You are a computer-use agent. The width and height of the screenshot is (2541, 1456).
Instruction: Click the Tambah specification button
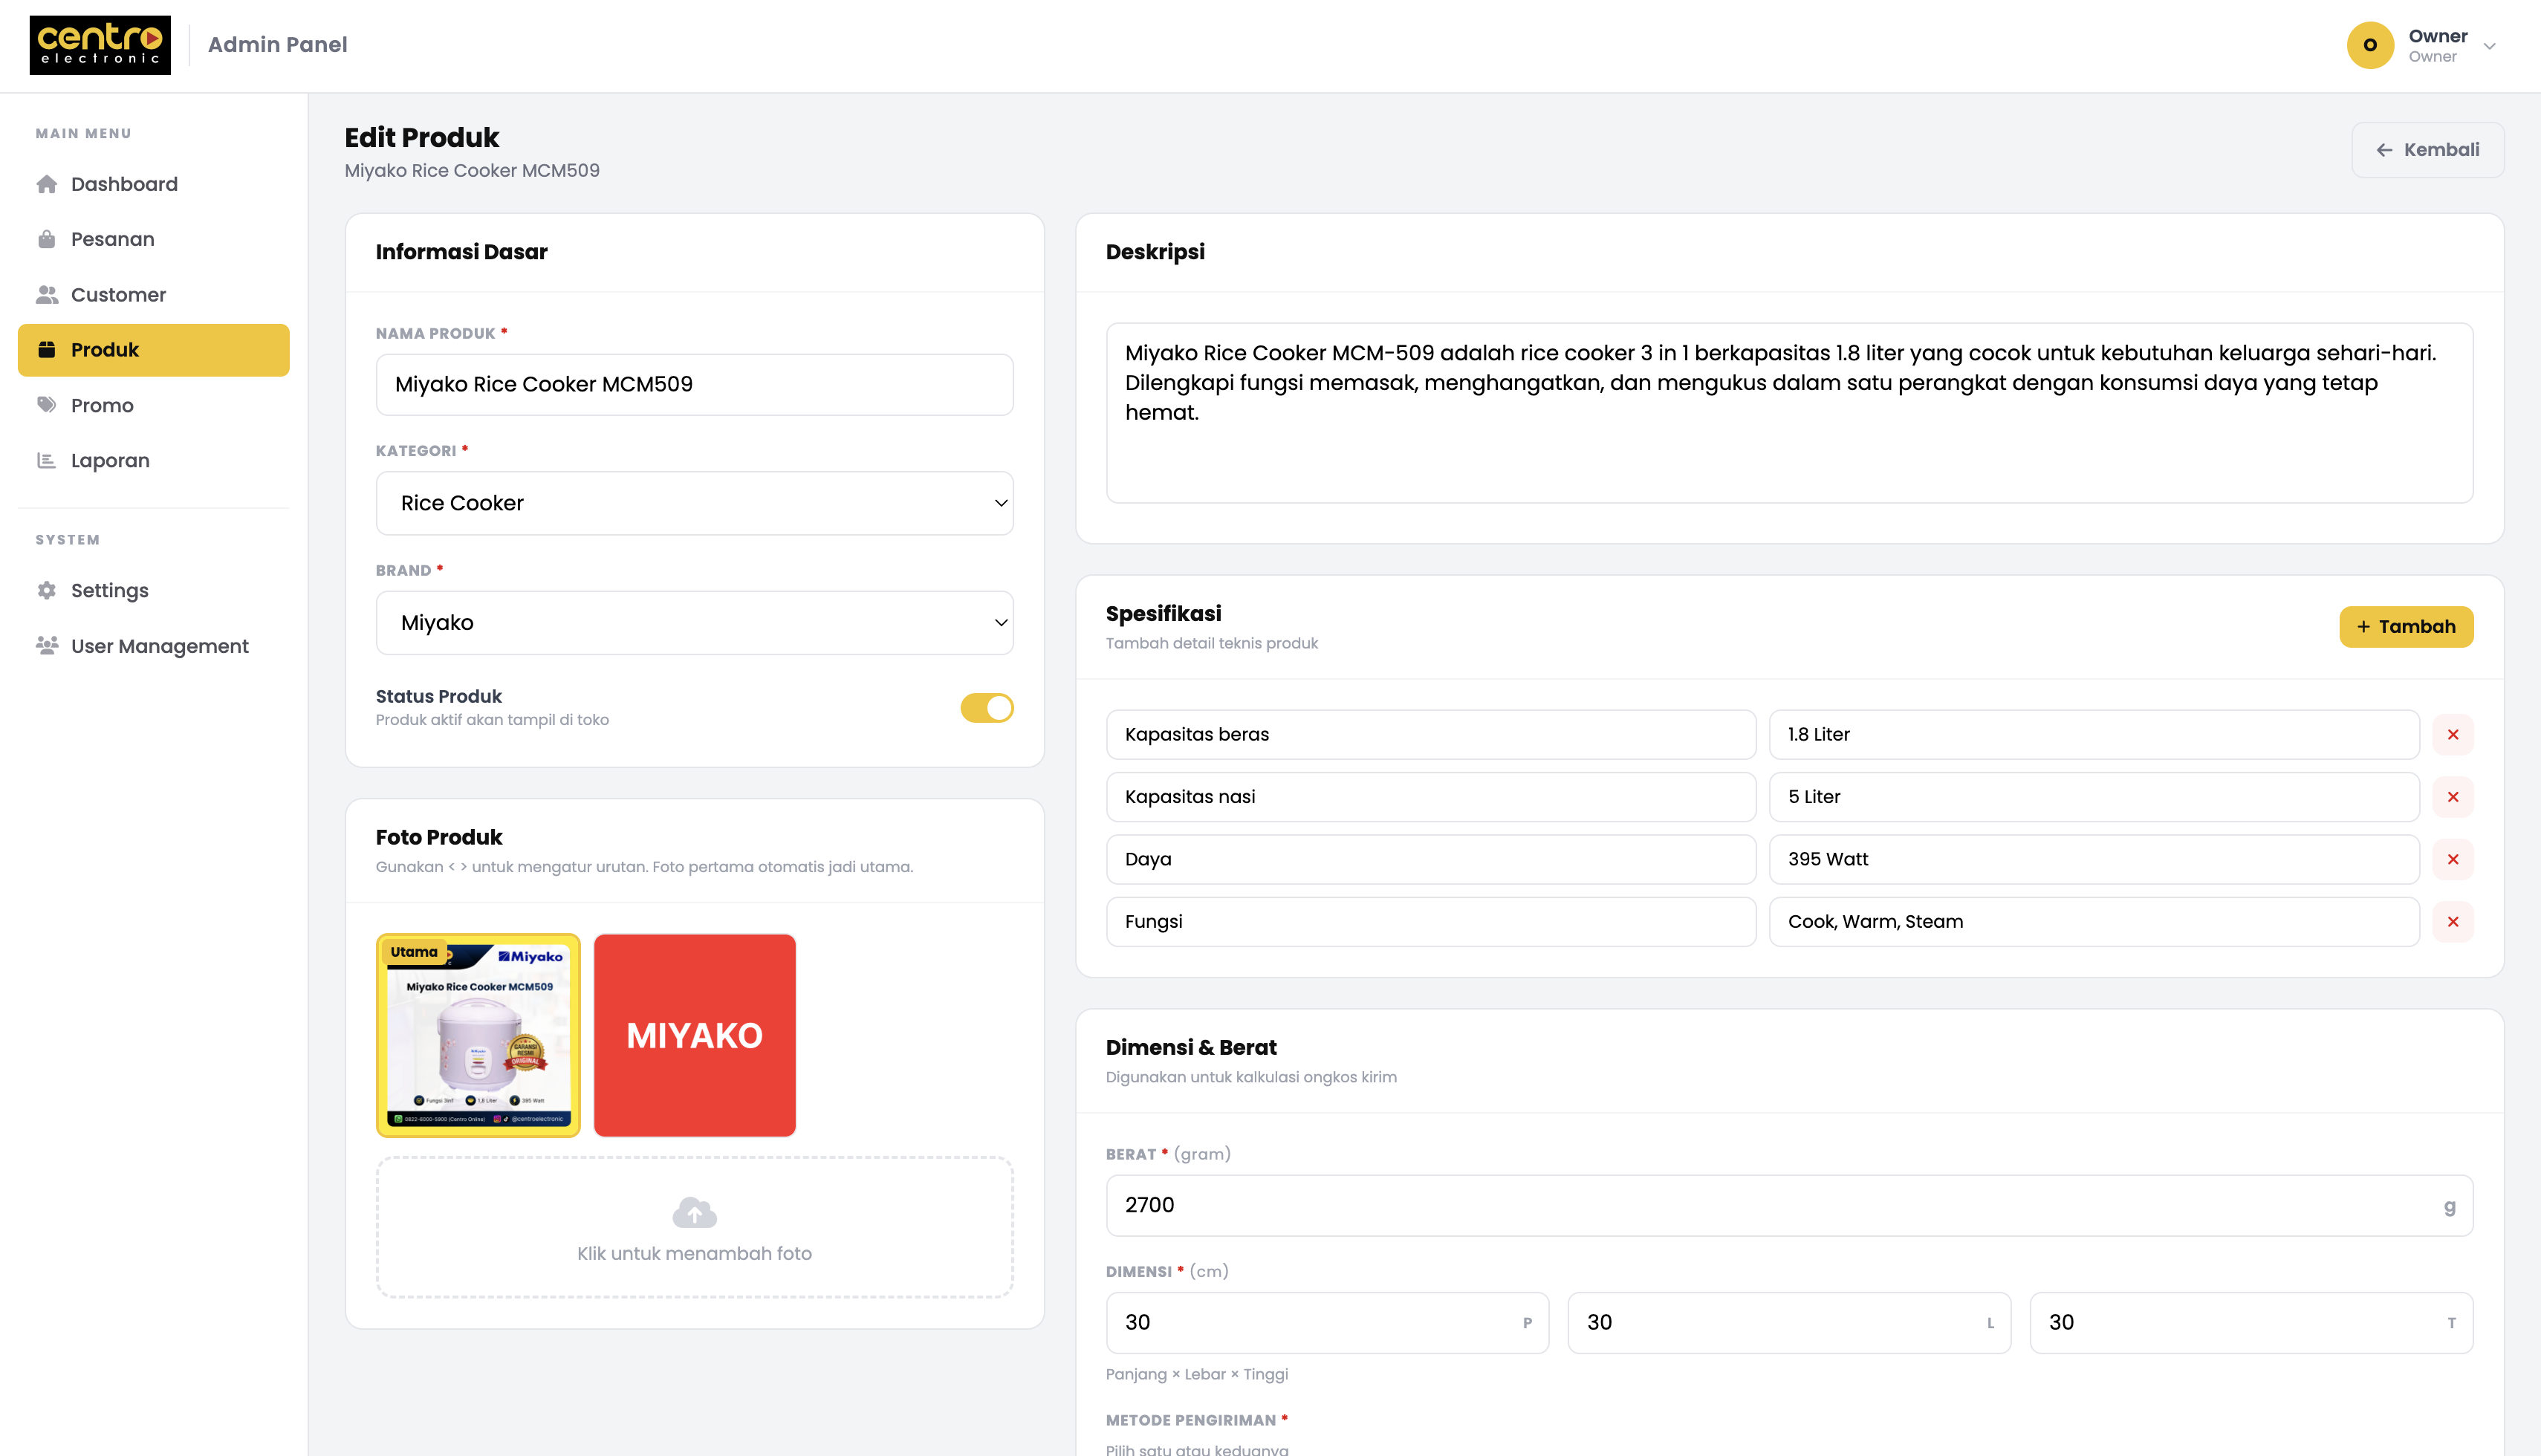click(x=2406, y=627)
